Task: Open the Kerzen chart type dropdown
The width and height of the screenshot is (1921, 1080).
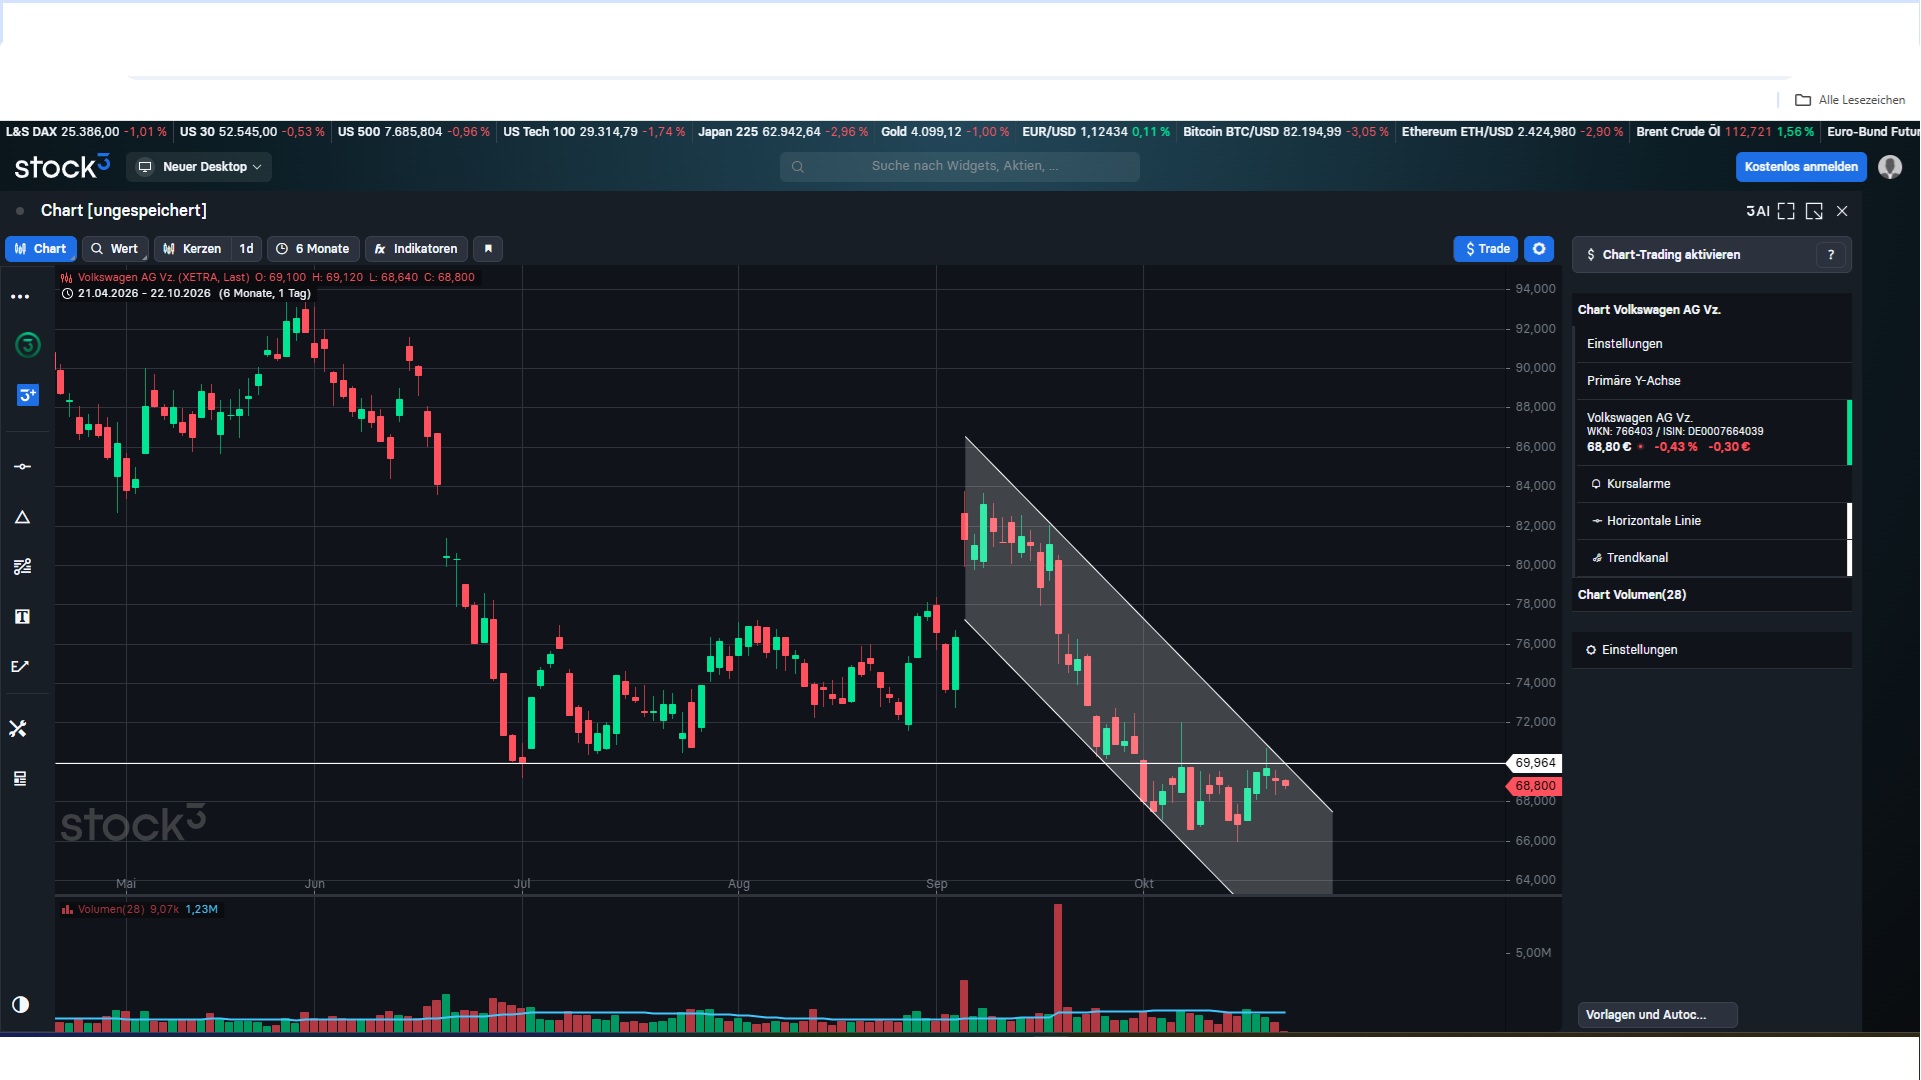Action: click(193, 249)
